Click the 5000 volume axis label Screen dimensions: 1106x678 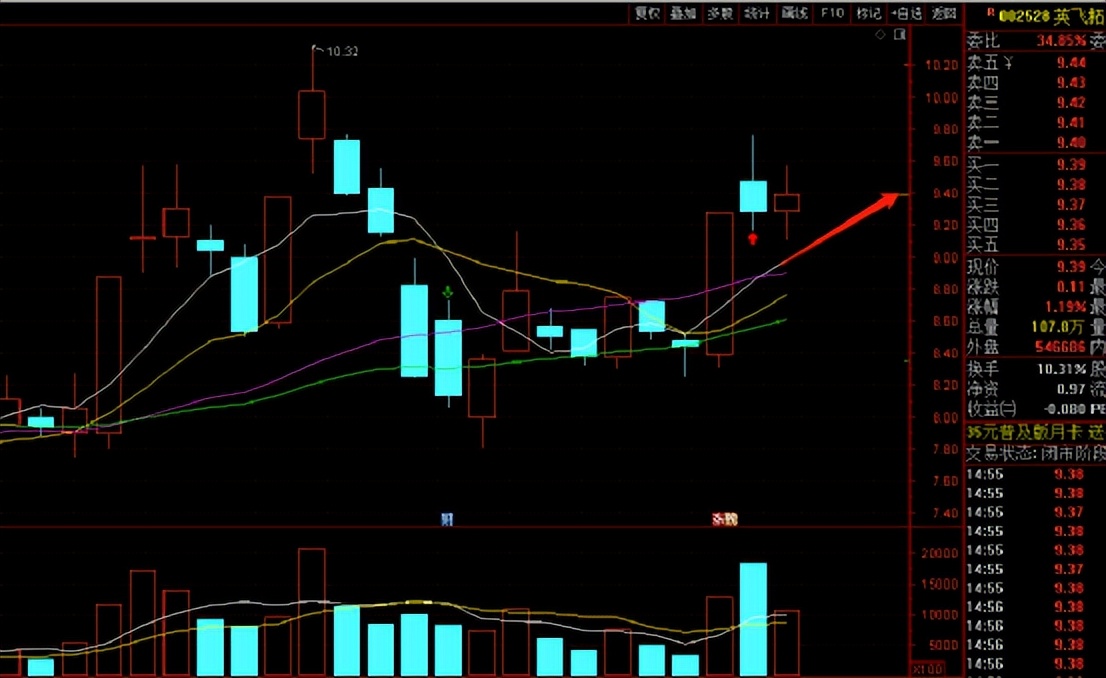[x=943, y=646]
